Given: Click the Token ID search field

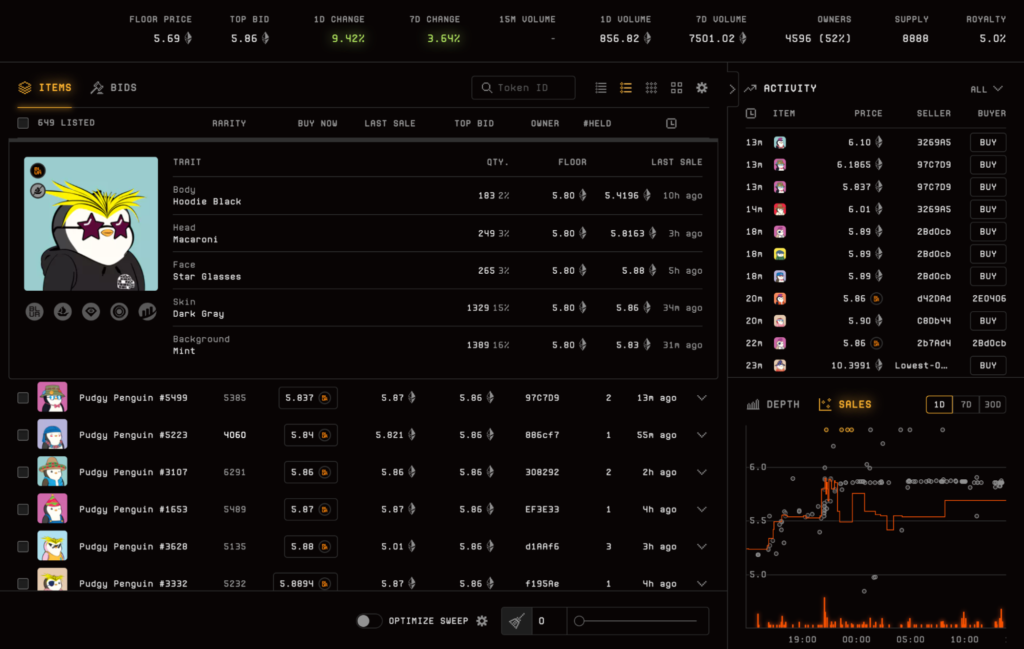Looking at the screenshot, I should tap(524, 88).
